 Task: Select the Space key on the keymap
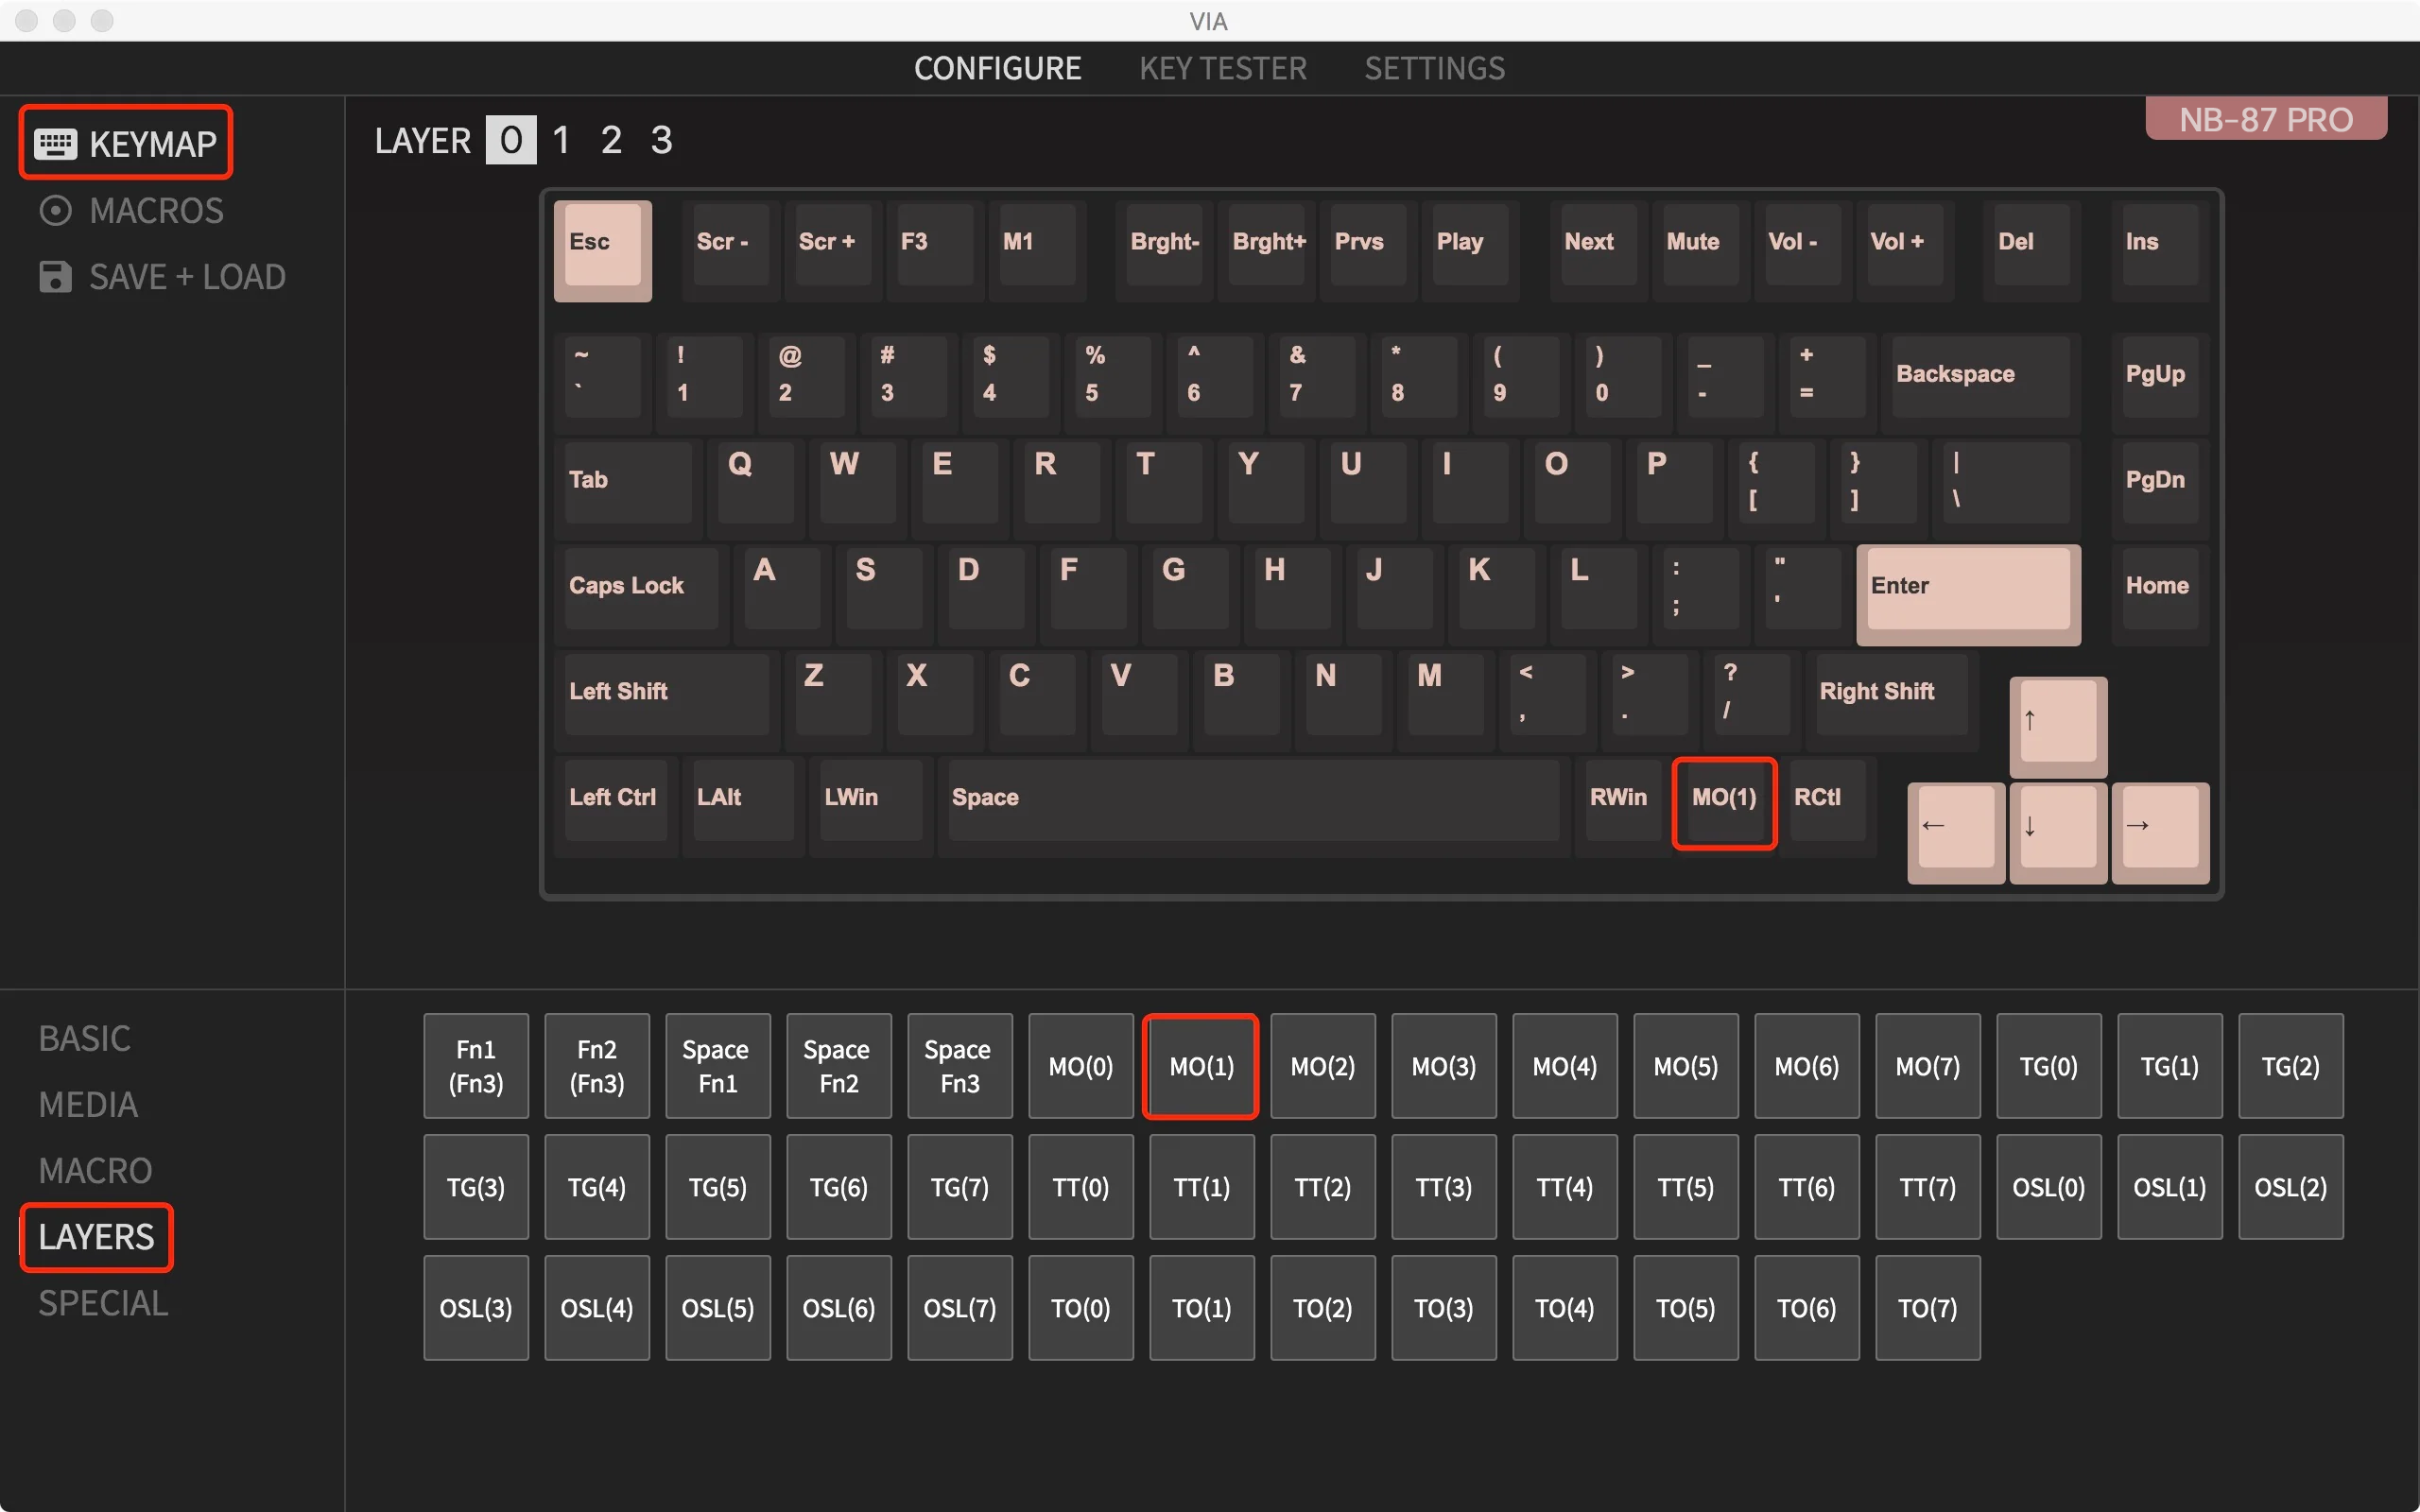coord(1252,800)
